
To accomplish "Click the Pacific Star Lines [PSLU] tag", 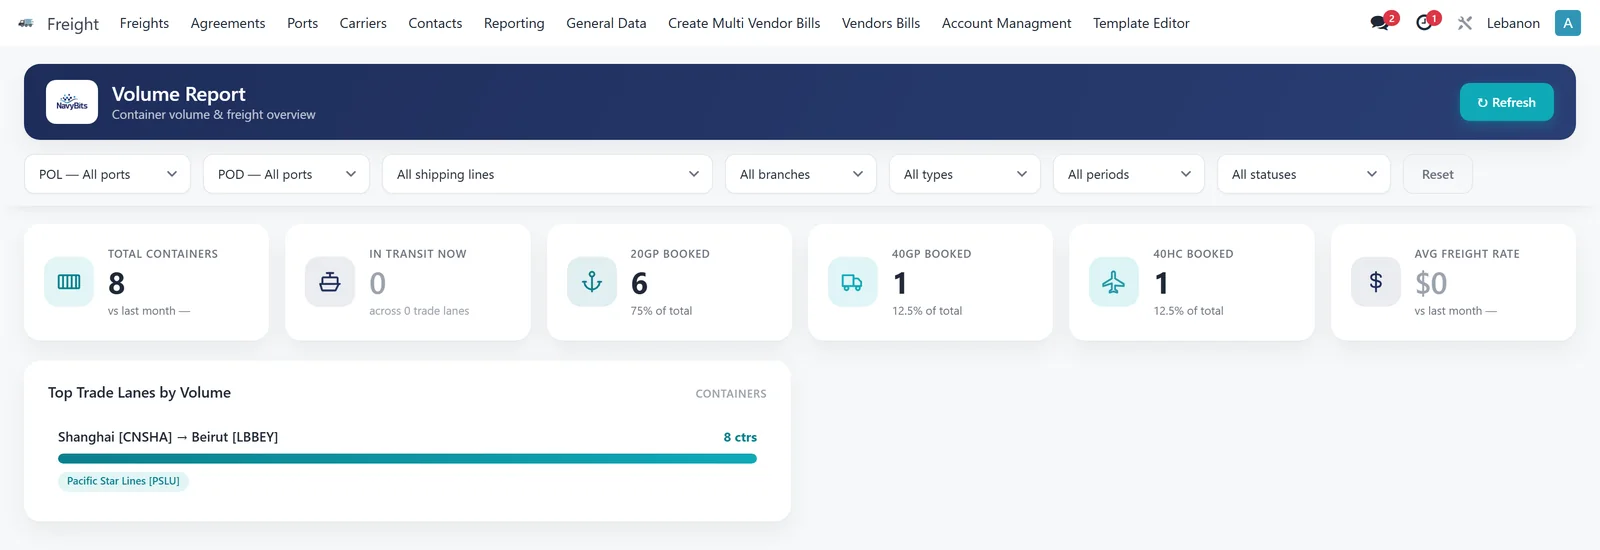I will 123,481.
